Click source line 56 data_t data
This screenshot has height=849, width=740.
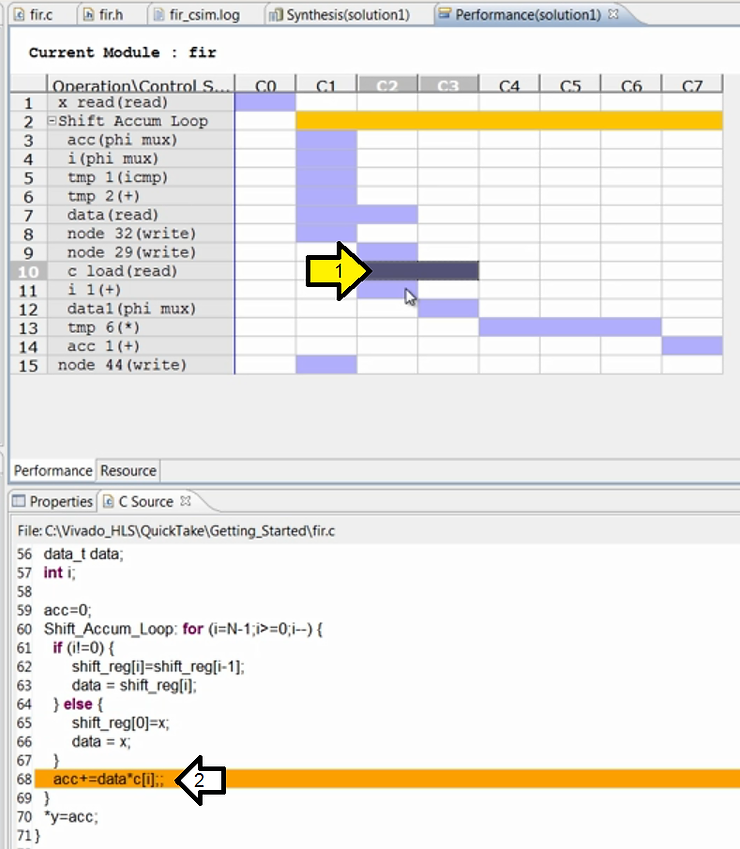click(x=83, y=554)
